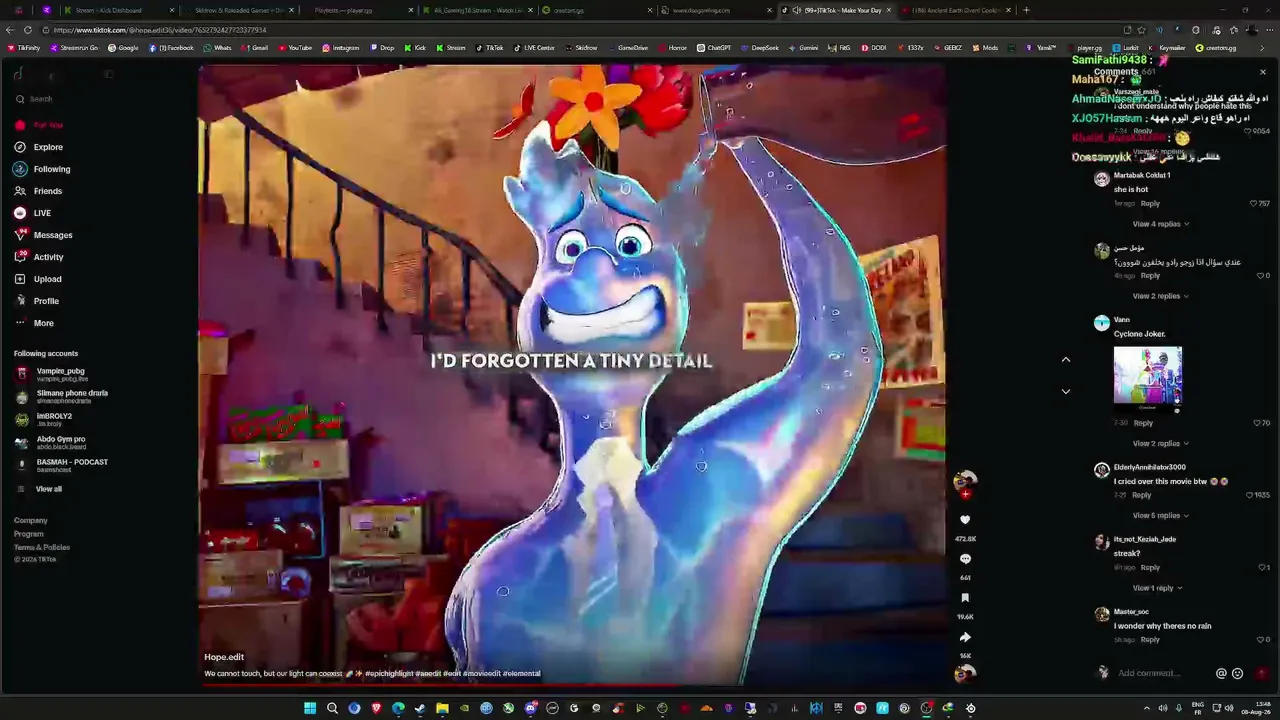Share the video using the arrow icon
The width and height of the screenshot is (1280, 720).
pyautogui.click(x=965, y=637)
